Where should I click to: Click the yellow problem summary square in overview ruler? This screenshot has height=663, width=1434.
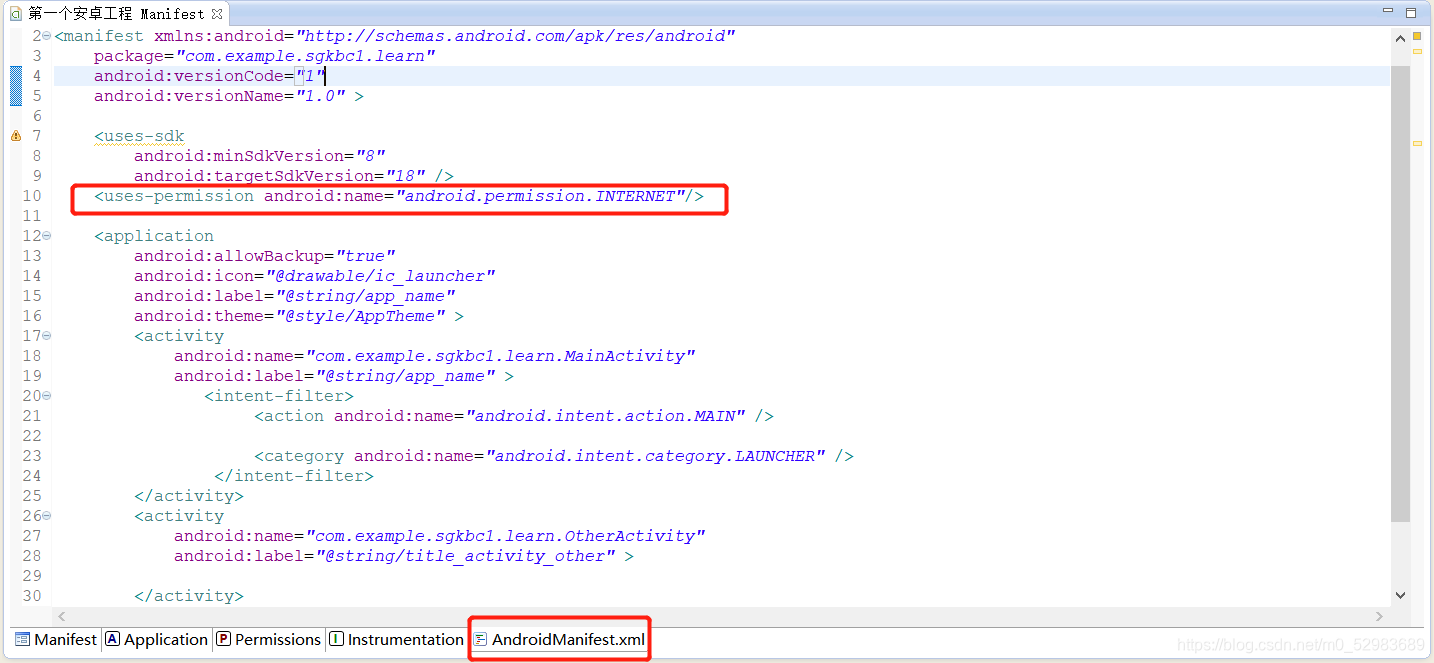(x=1417, y=35)
